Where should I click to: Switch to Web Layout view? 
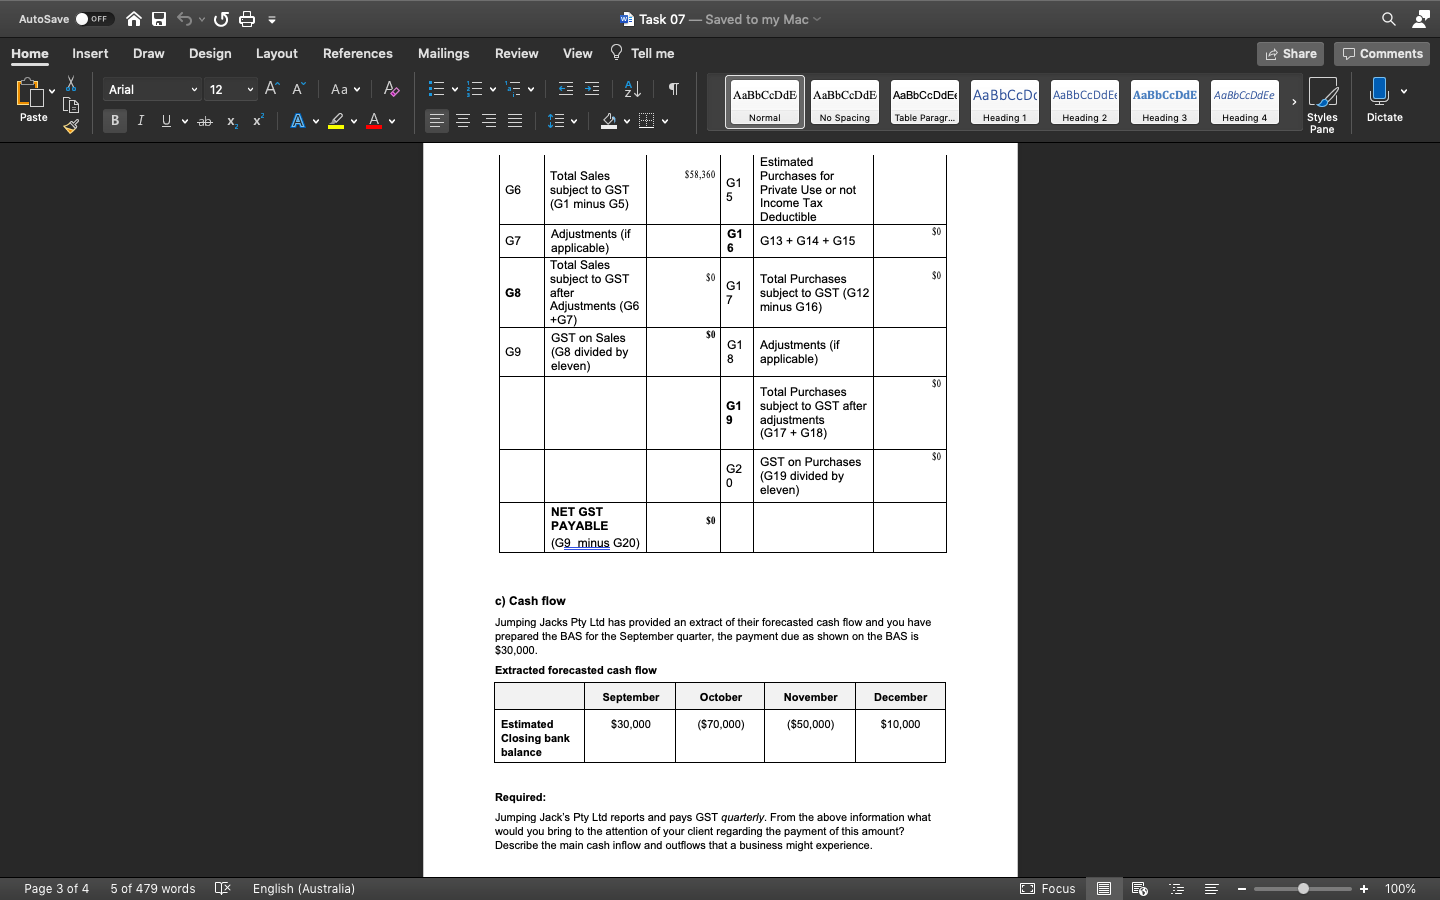click(1140, 889)
